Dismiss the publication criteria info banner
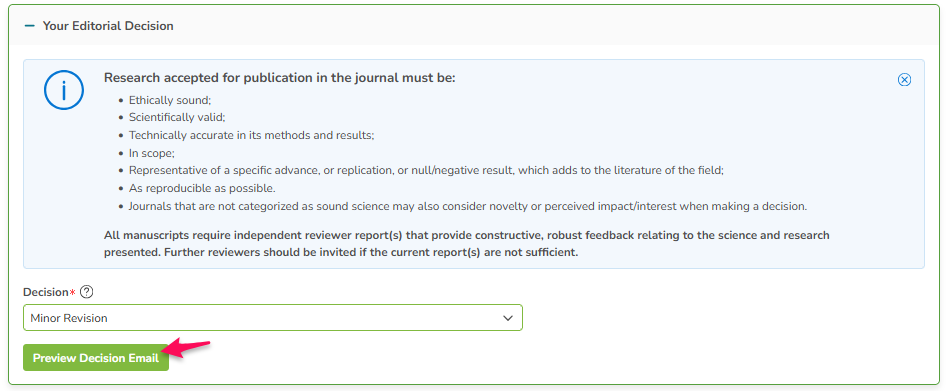The image size is (952, 391). pyautogui.click(x=904, y=80)
